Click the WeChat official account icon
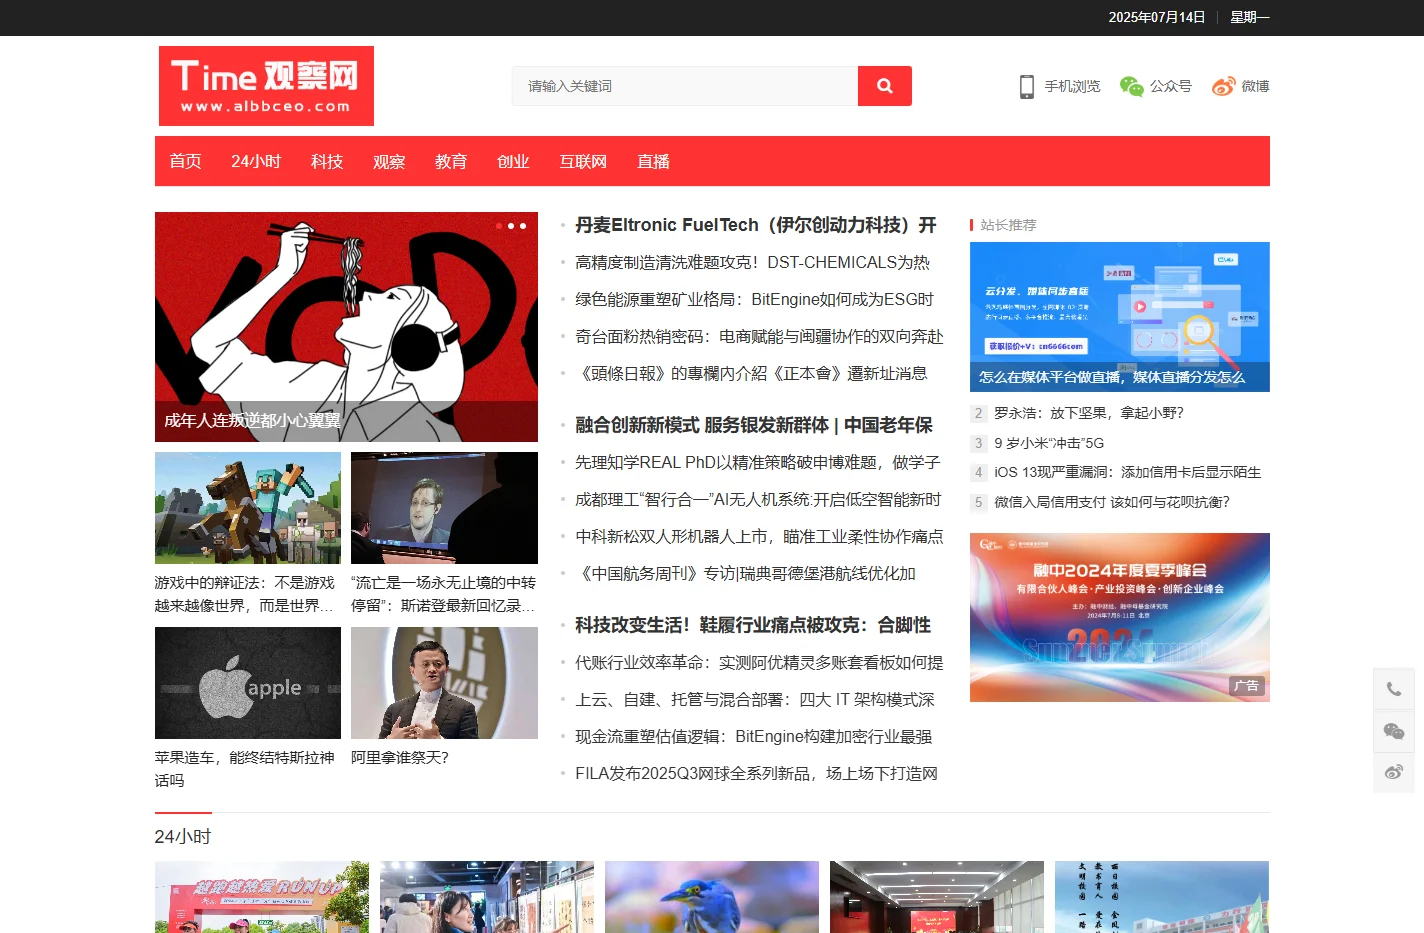 [1131, 87]
